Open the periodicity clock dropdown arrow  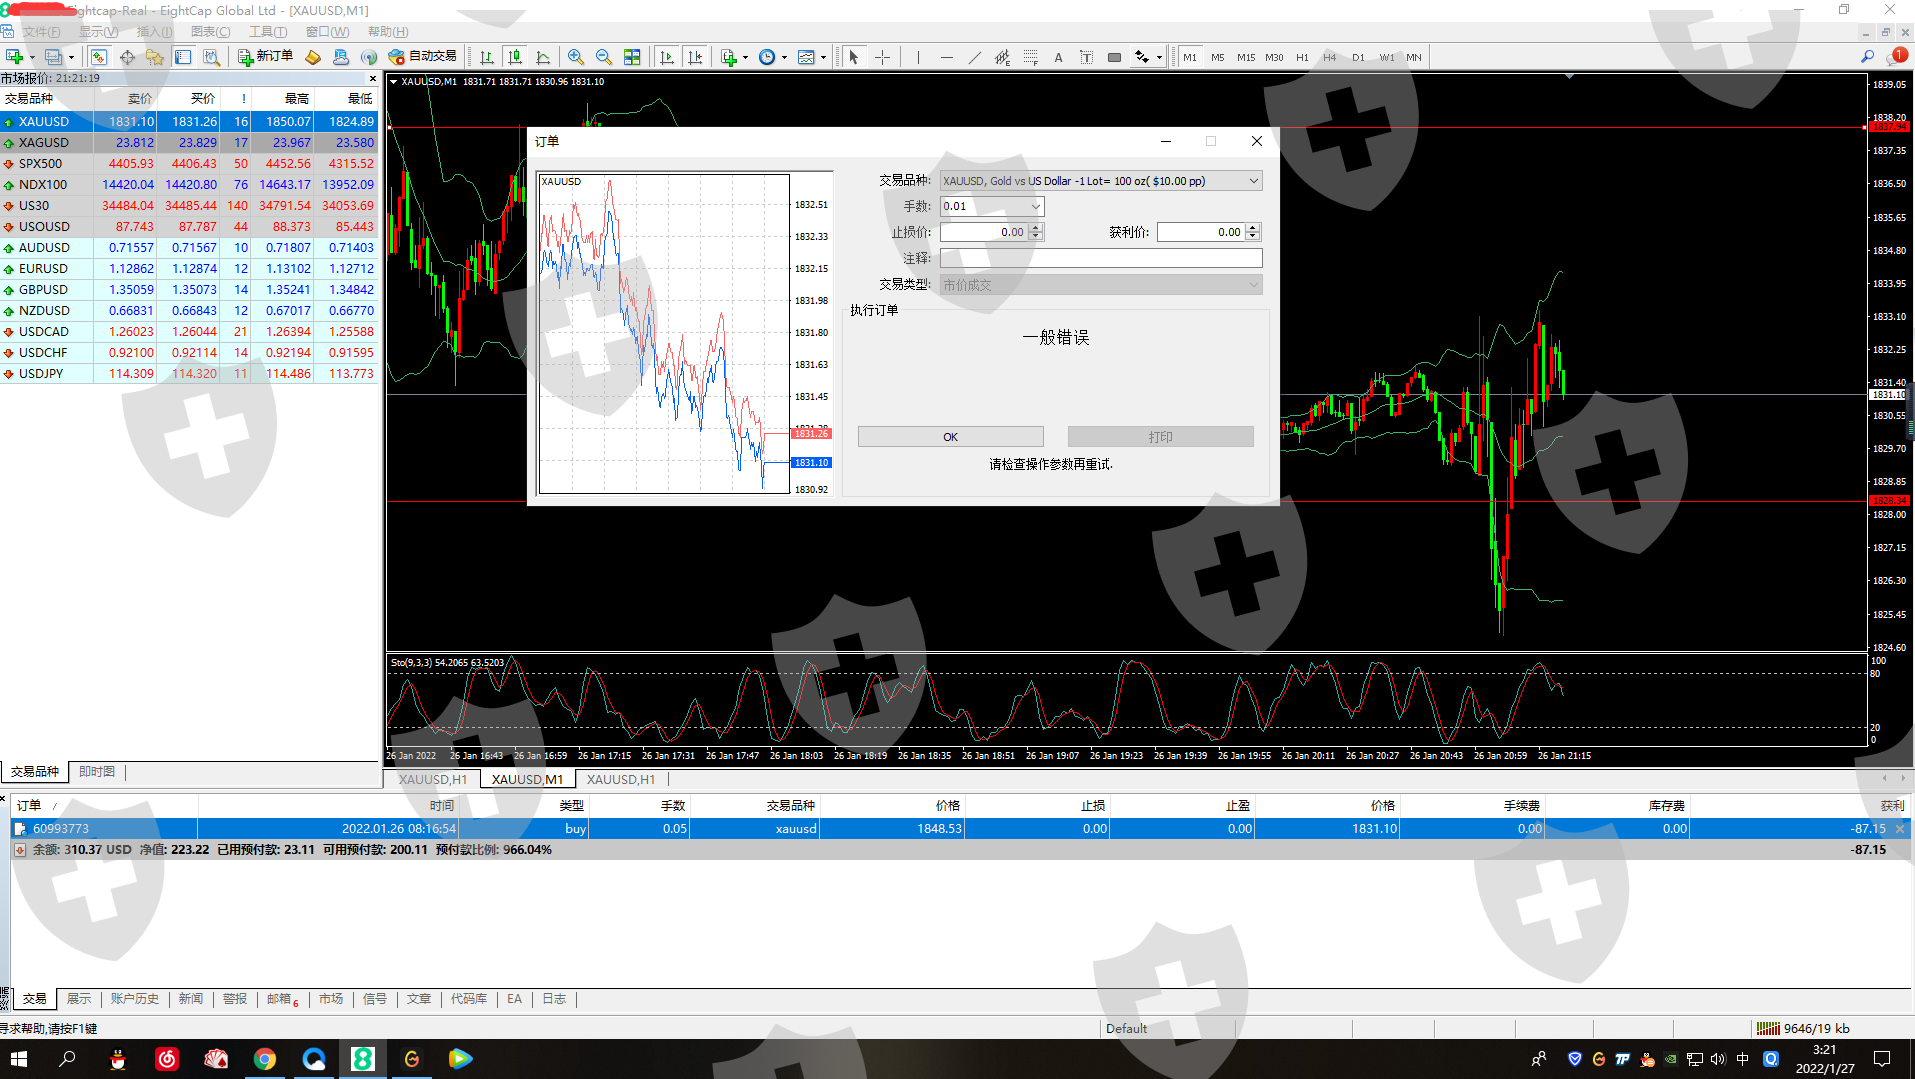coord(784,57)
